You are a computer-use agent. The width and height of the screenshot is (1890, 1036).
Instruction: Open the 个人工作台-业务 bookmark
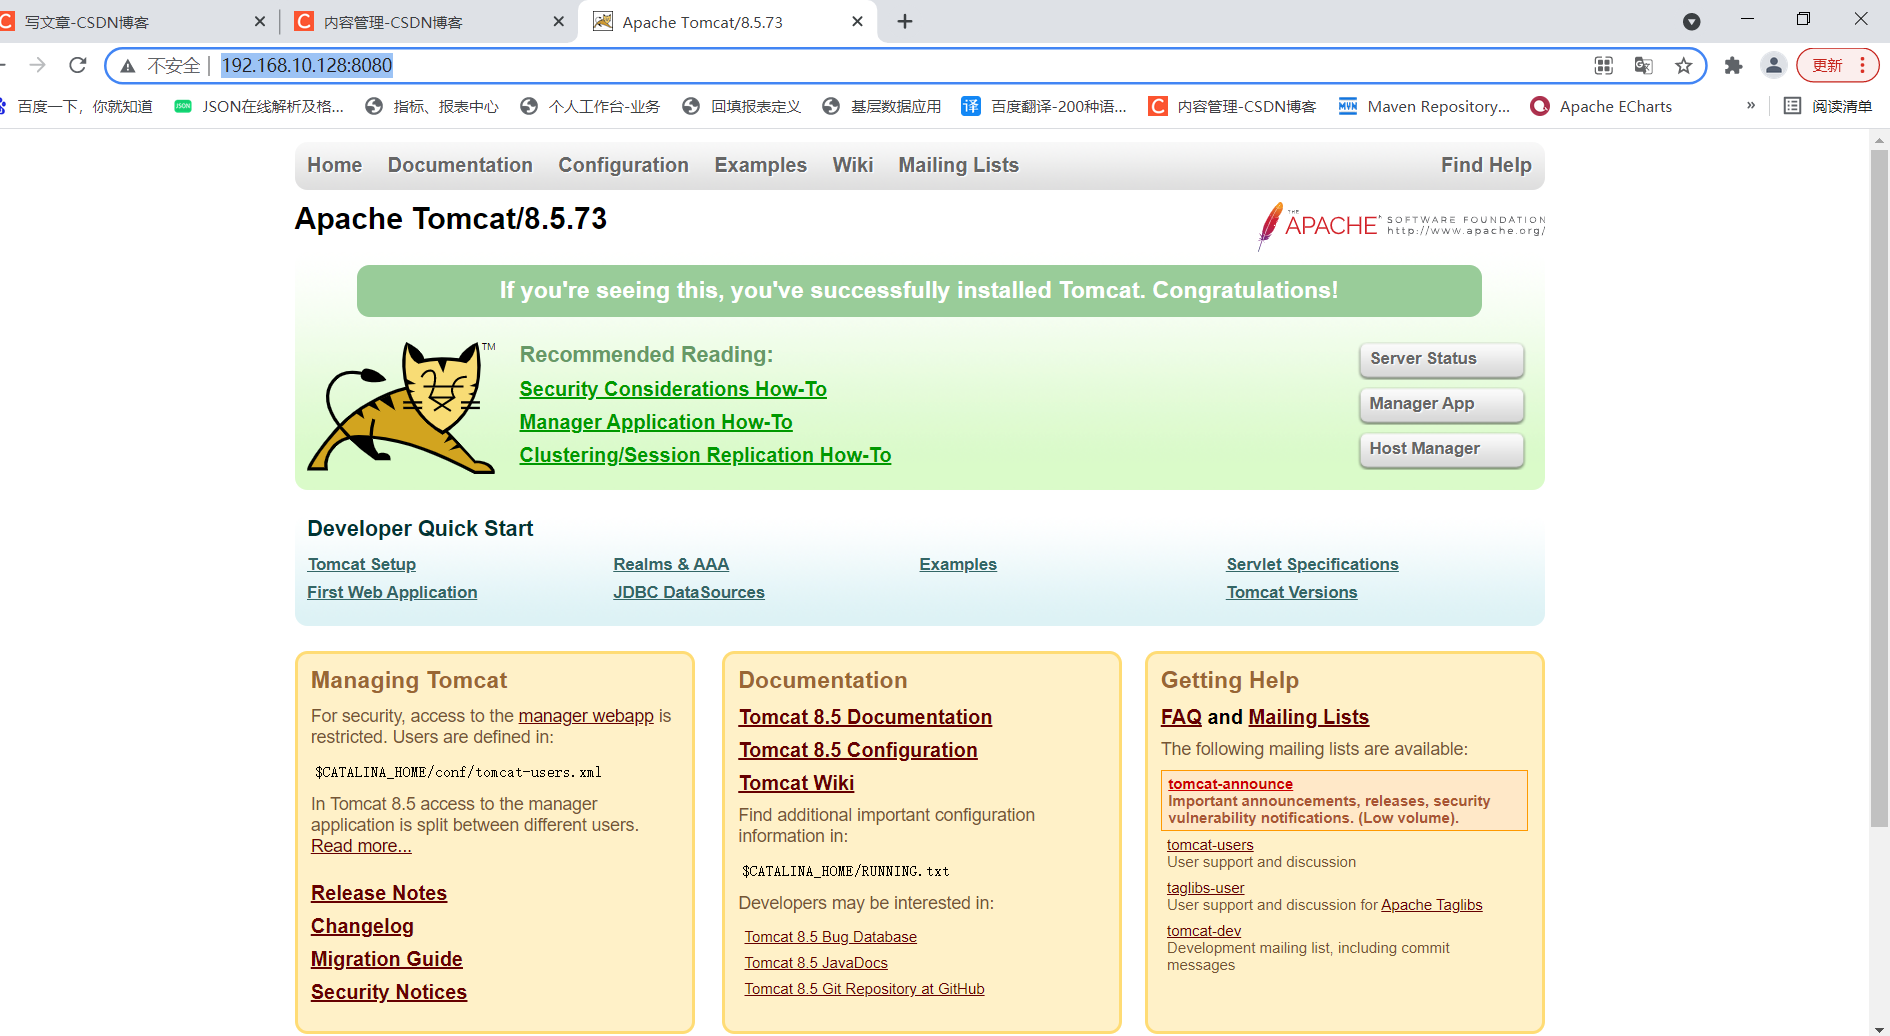(590, 106)
